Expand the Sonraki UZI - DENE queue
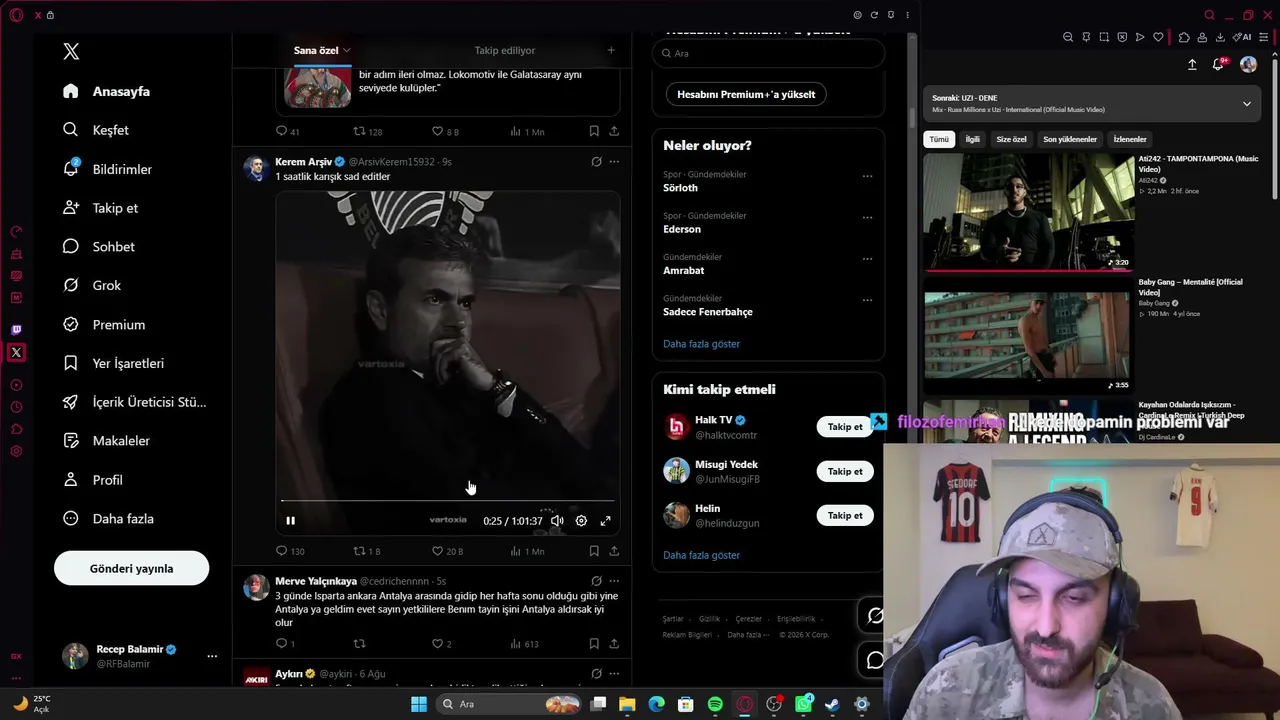 pos(1246,104)
